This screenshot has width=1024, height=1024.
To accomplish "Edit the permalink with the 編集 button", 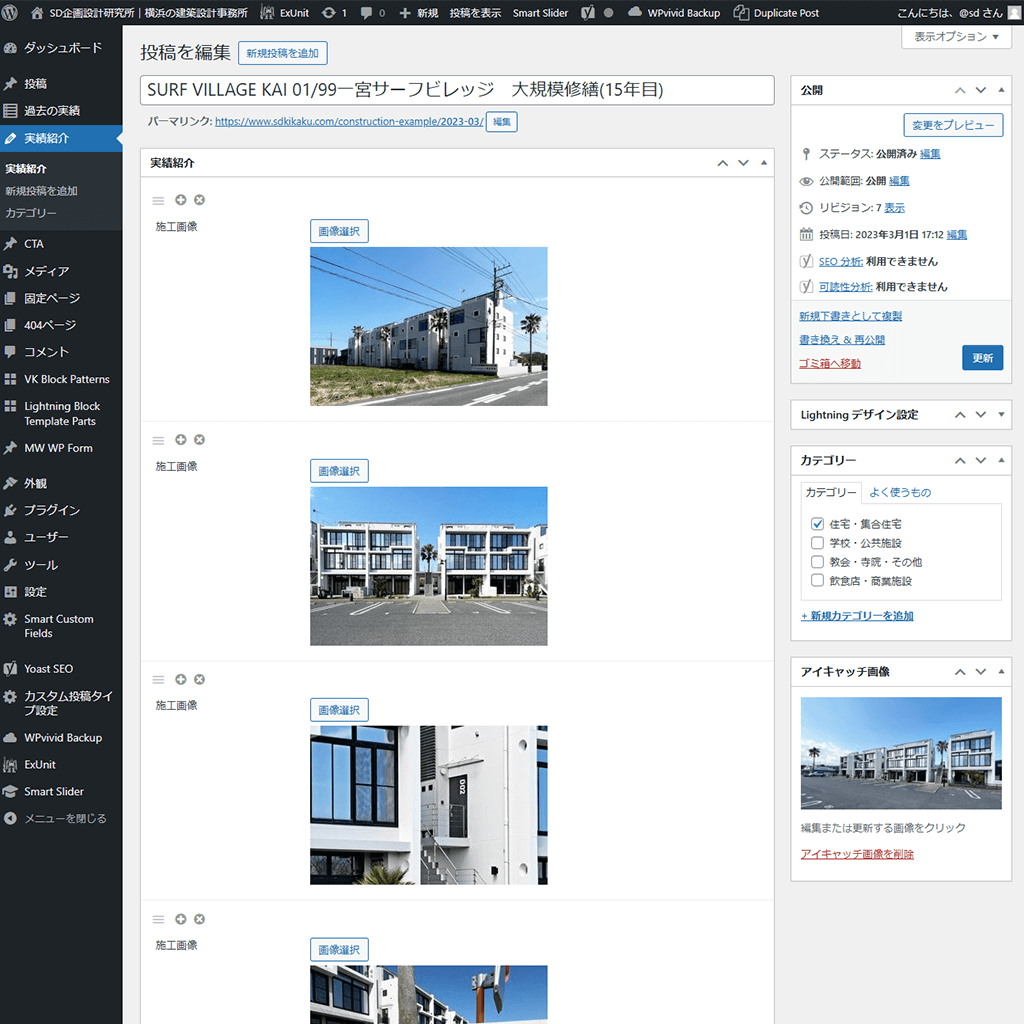I will point(502,121).
